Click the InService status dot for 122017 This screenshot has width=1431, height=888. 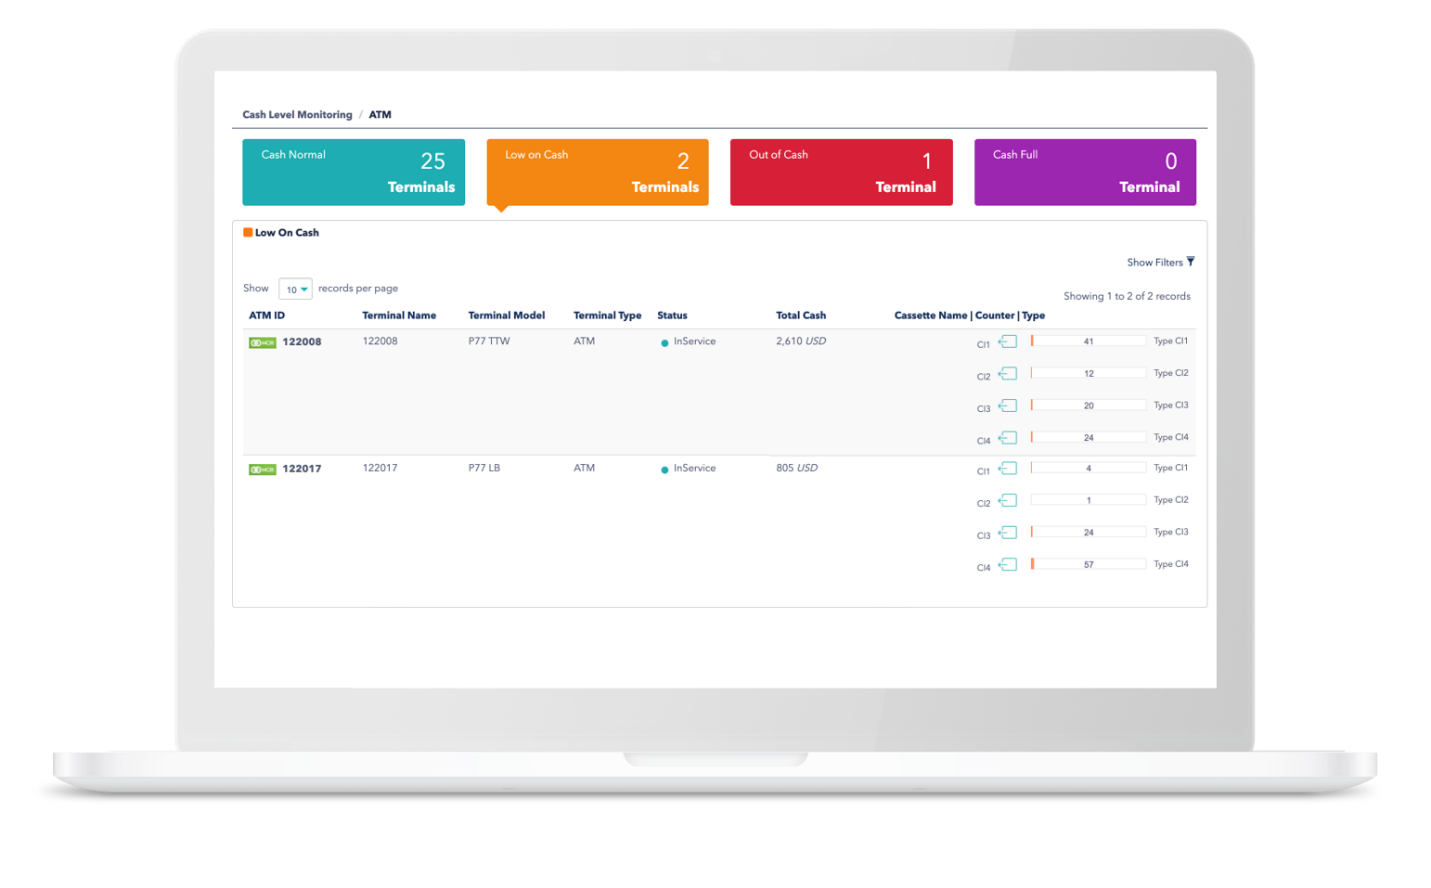pos(665,470)
